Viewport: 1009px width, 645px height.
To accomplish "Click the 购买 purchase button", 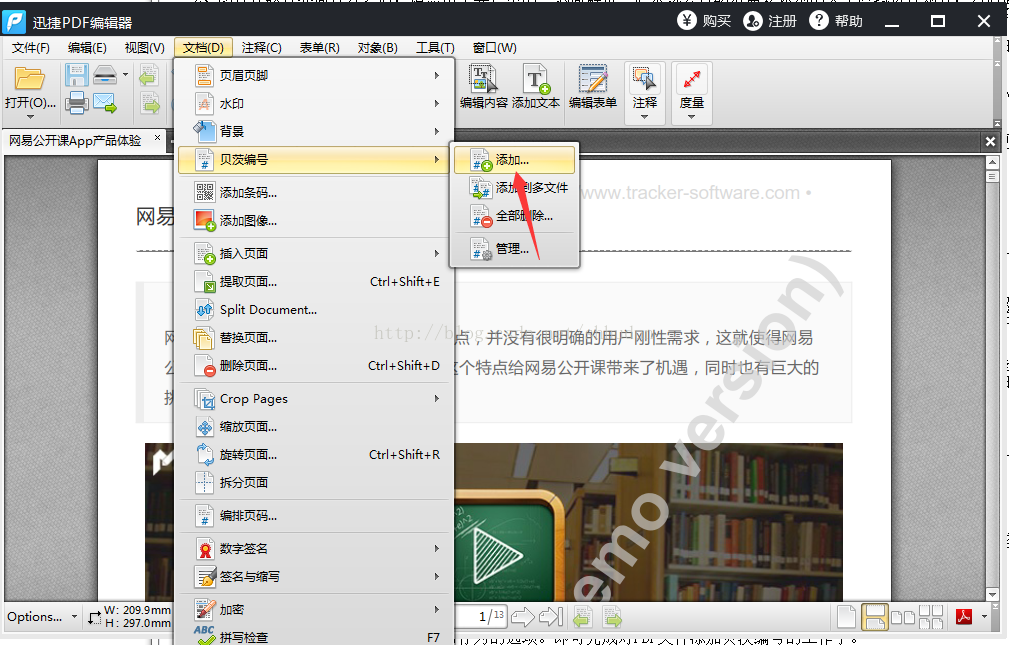I will [704, 21].
